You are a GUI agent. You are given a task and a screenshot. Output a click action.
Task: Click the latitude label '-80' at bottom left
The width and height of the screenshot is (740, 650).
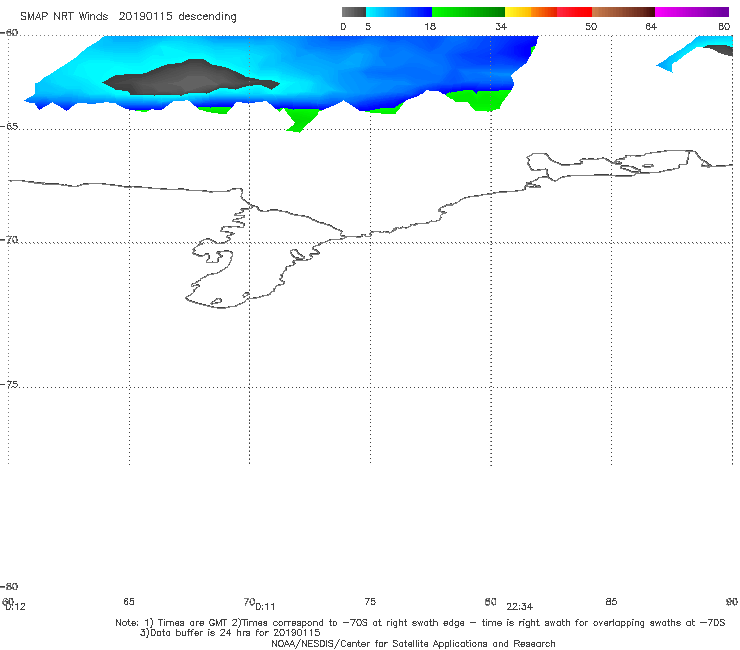9,586
